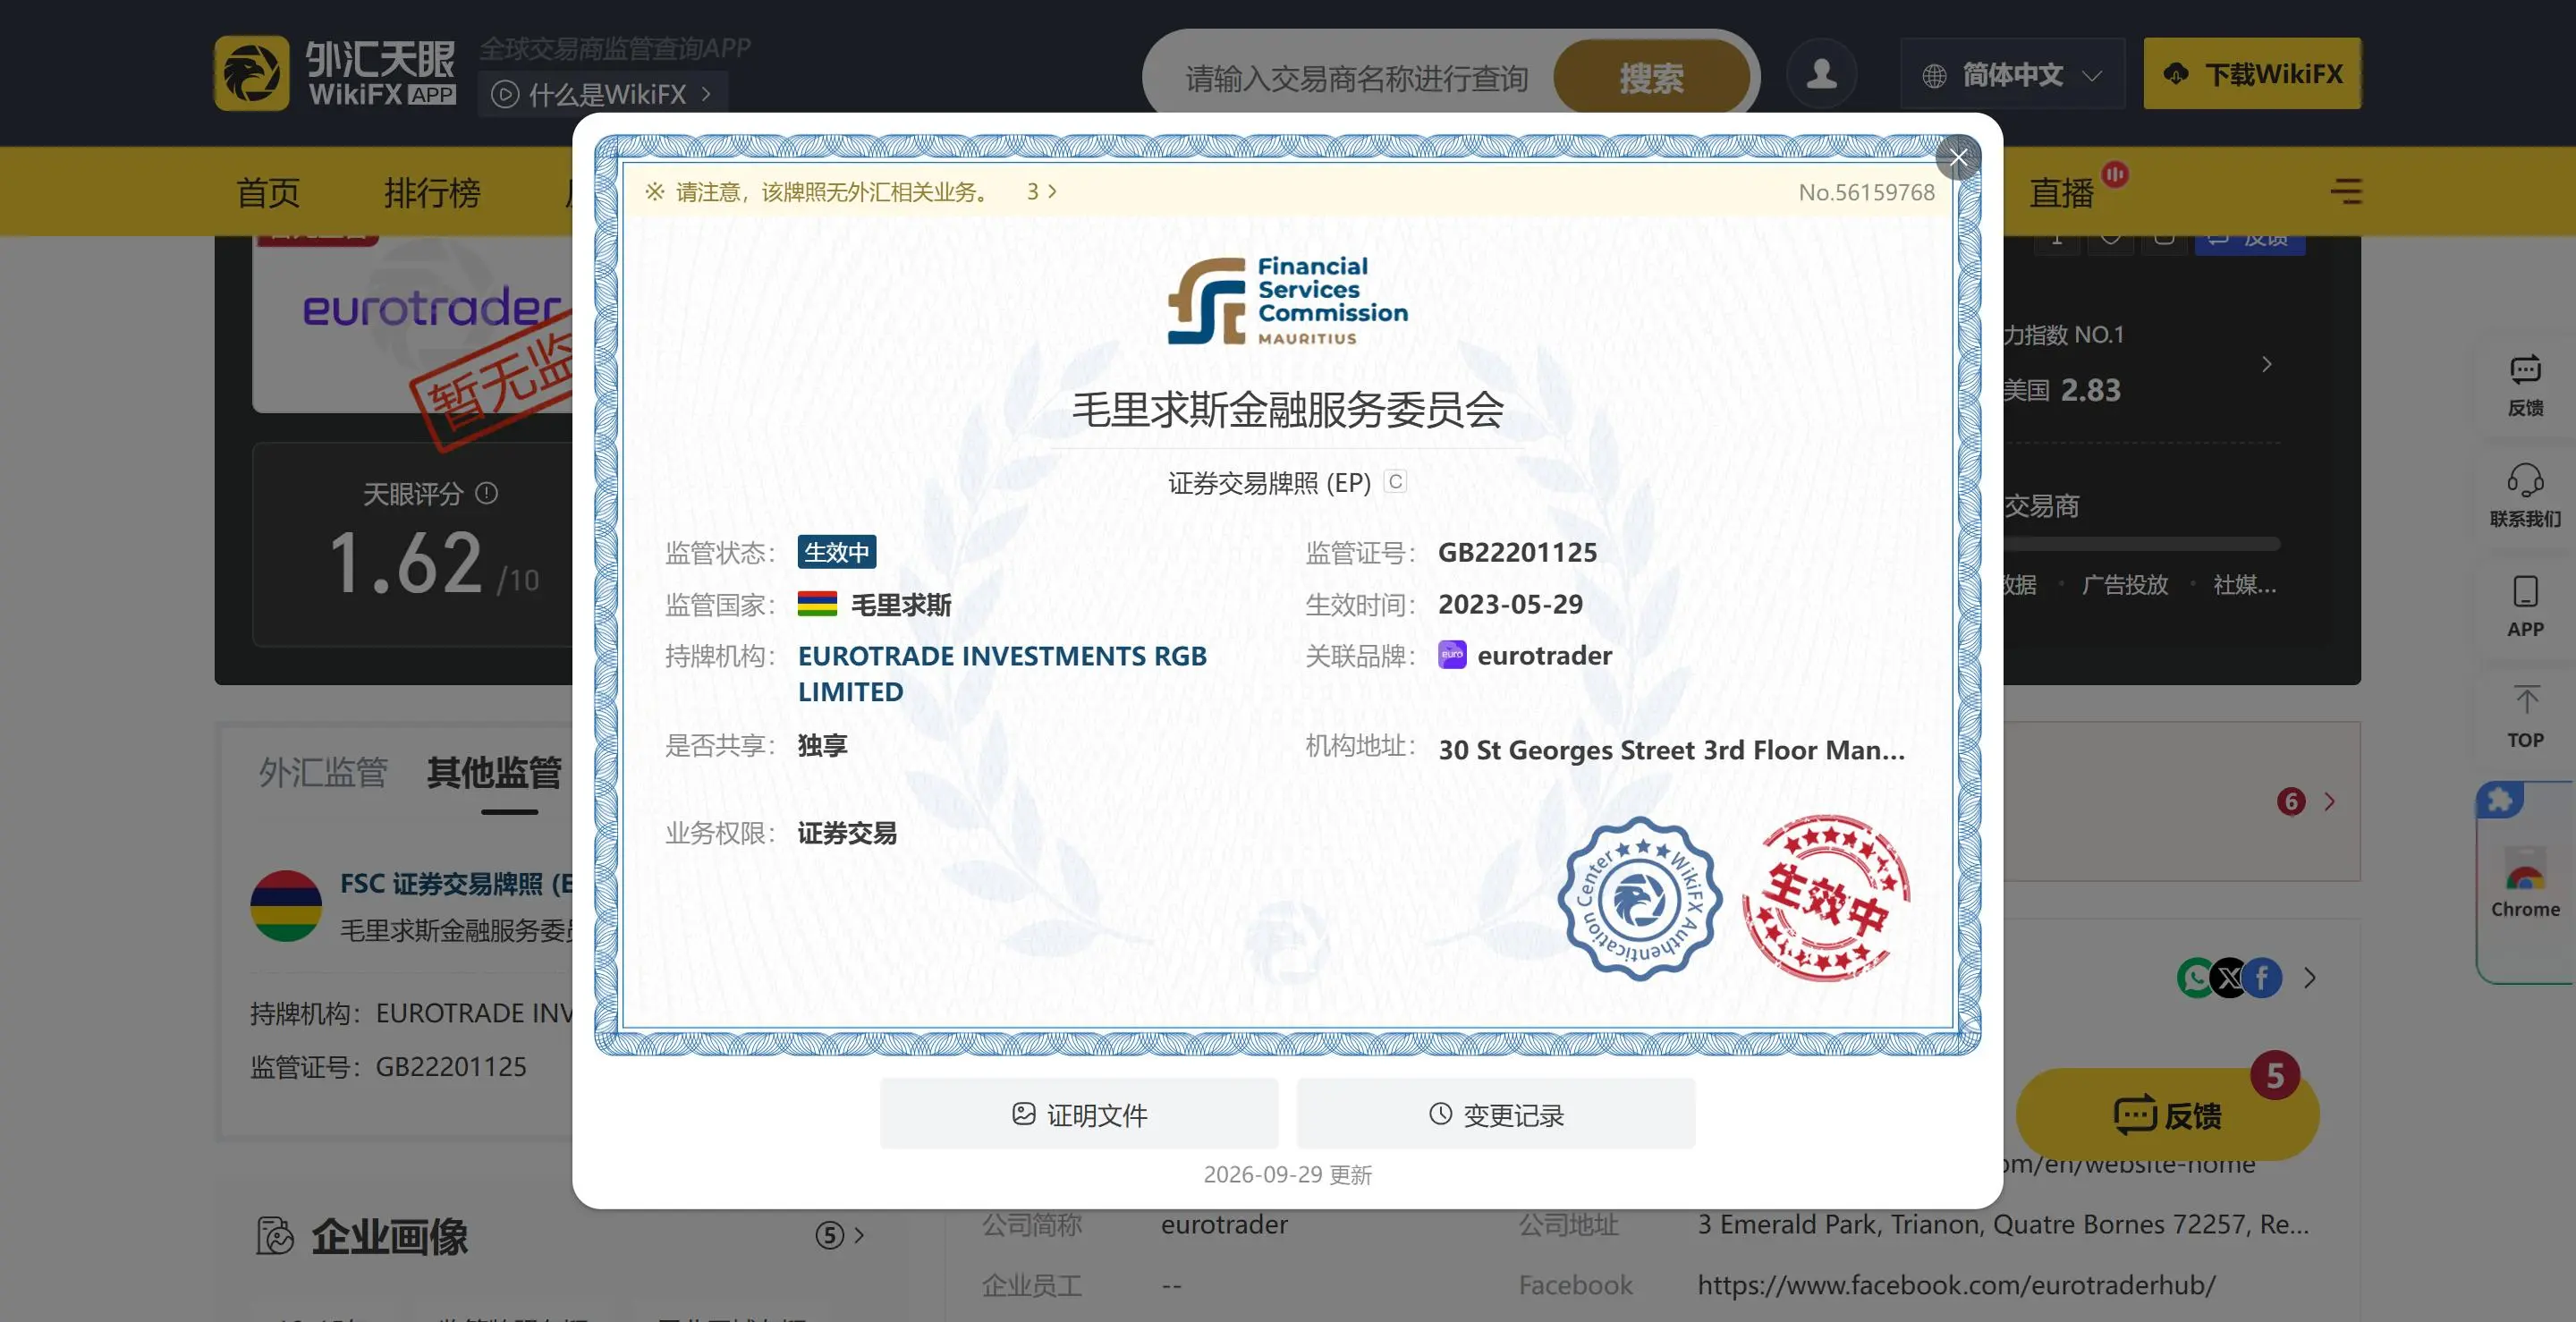Viewport: 2576px width, 1322px height.
Task: Click the 联系我们 headset icon
Action: click(x=2525, y=481)
